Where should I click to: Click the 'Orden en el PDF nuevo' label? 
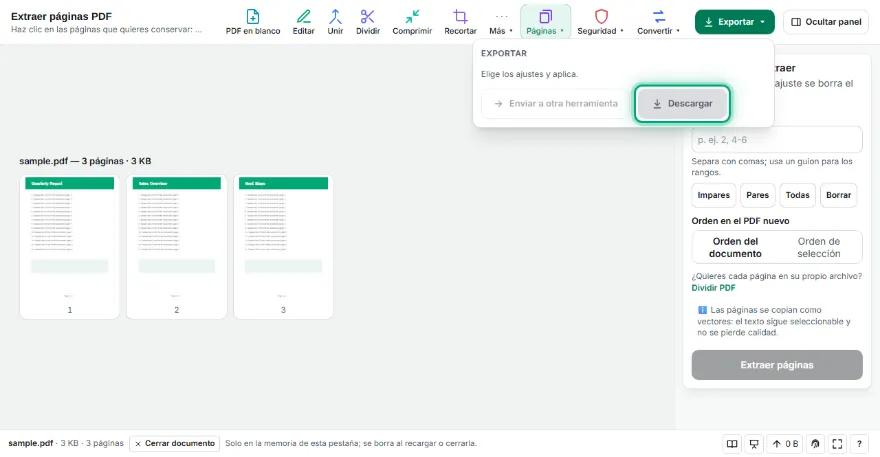[x=740, y=221]
